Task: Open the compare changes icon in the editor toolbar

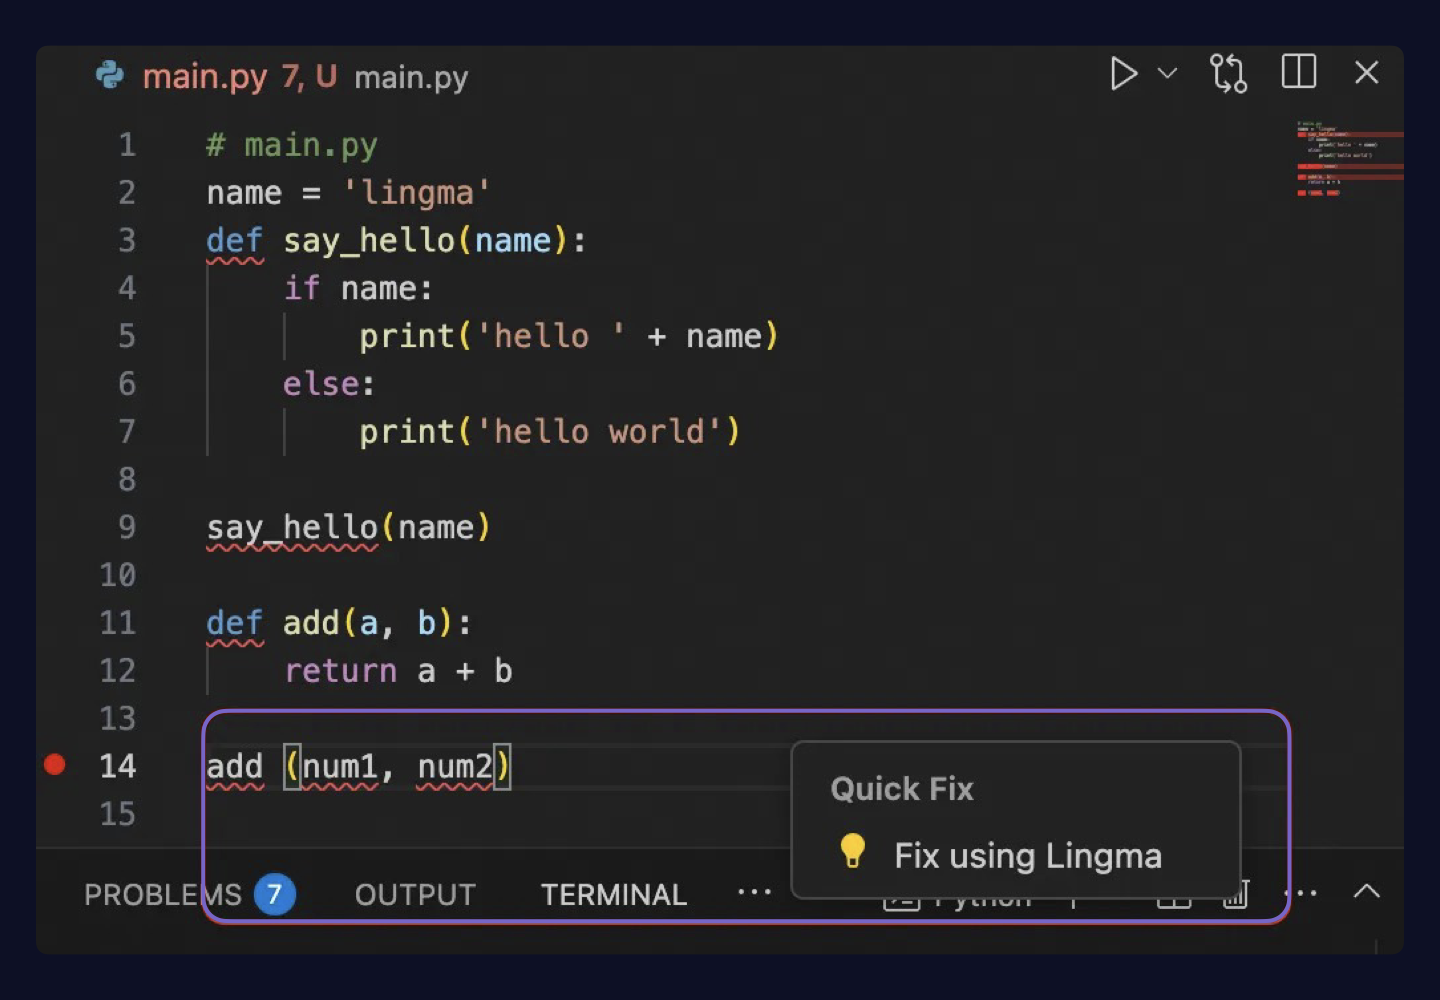Action: (1228, 74)
